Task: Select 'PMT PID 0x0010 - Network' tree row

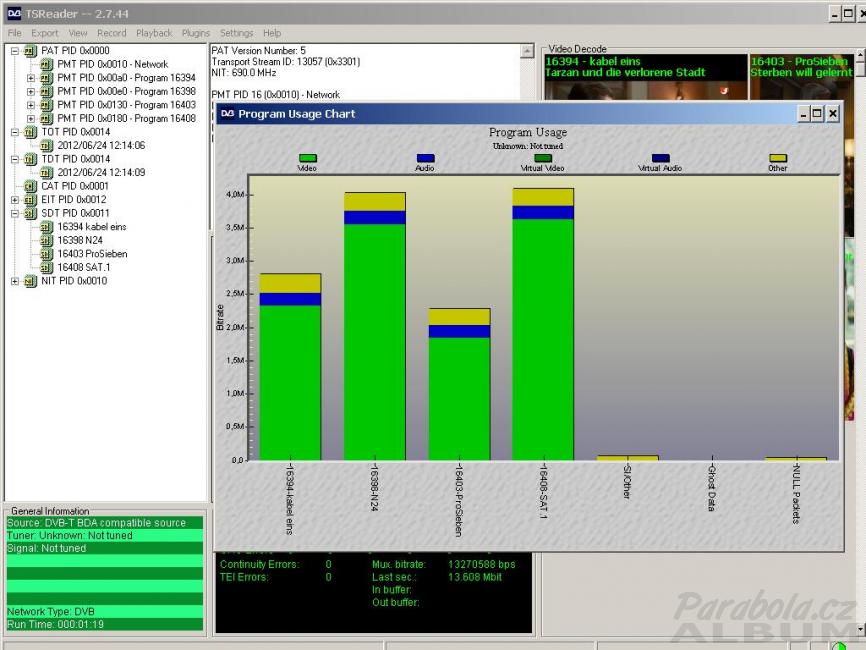Action: 113,65
